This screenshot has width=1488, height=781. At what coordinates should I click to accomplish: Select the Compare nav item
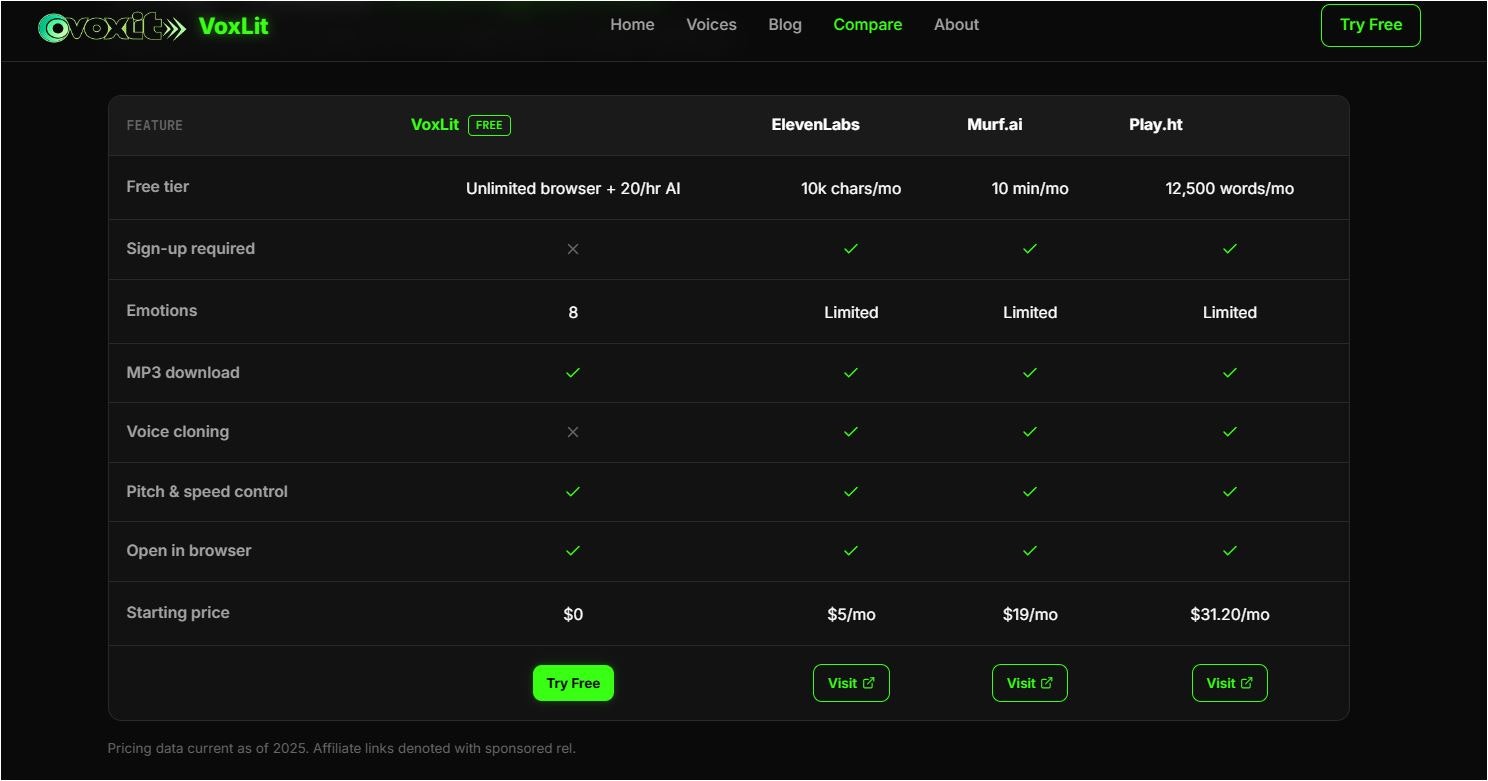click(868, 25)
